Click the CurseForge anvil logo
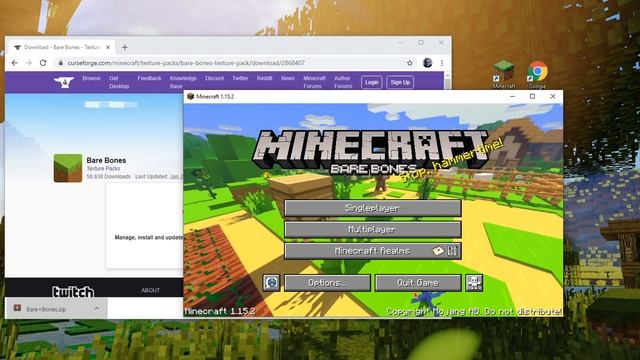 tap(64, 82)
